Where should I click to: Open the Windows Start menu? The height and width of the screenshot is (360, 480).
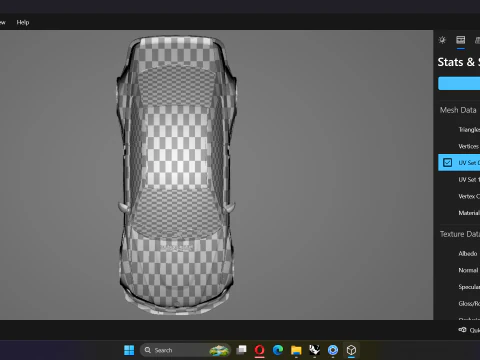pos(129,350)
